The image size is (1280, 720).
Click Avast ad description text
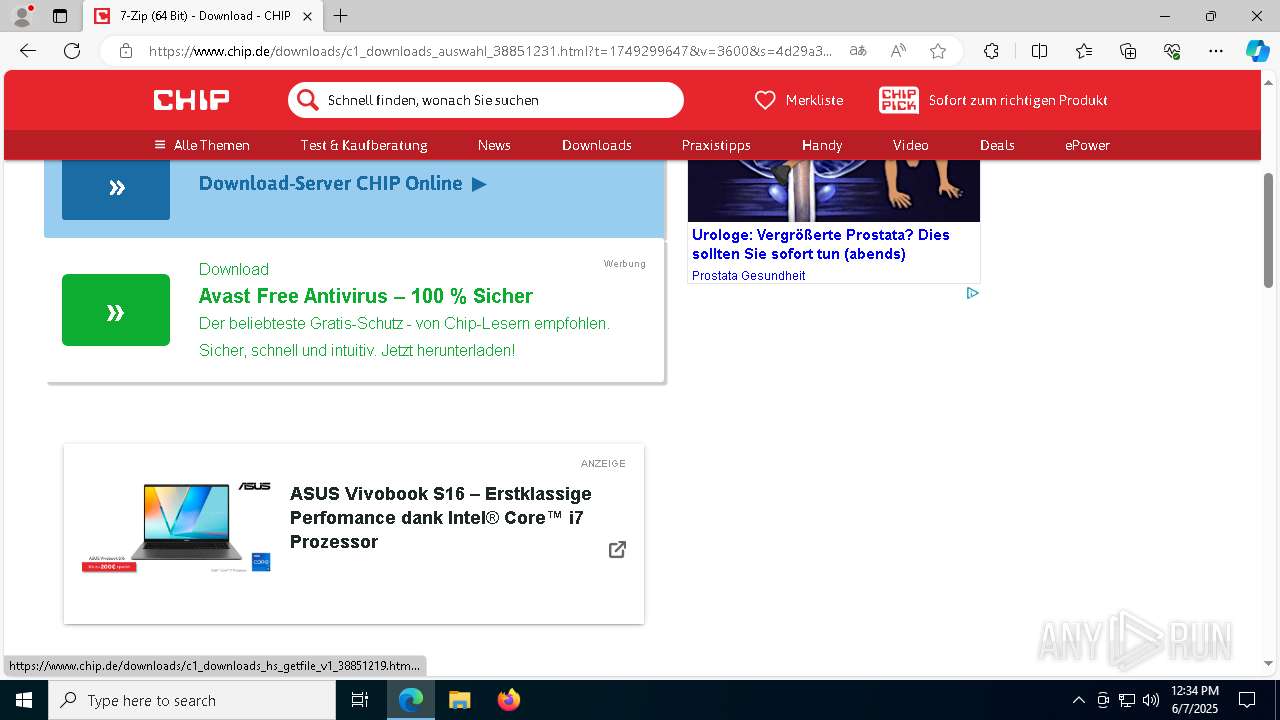404,337
